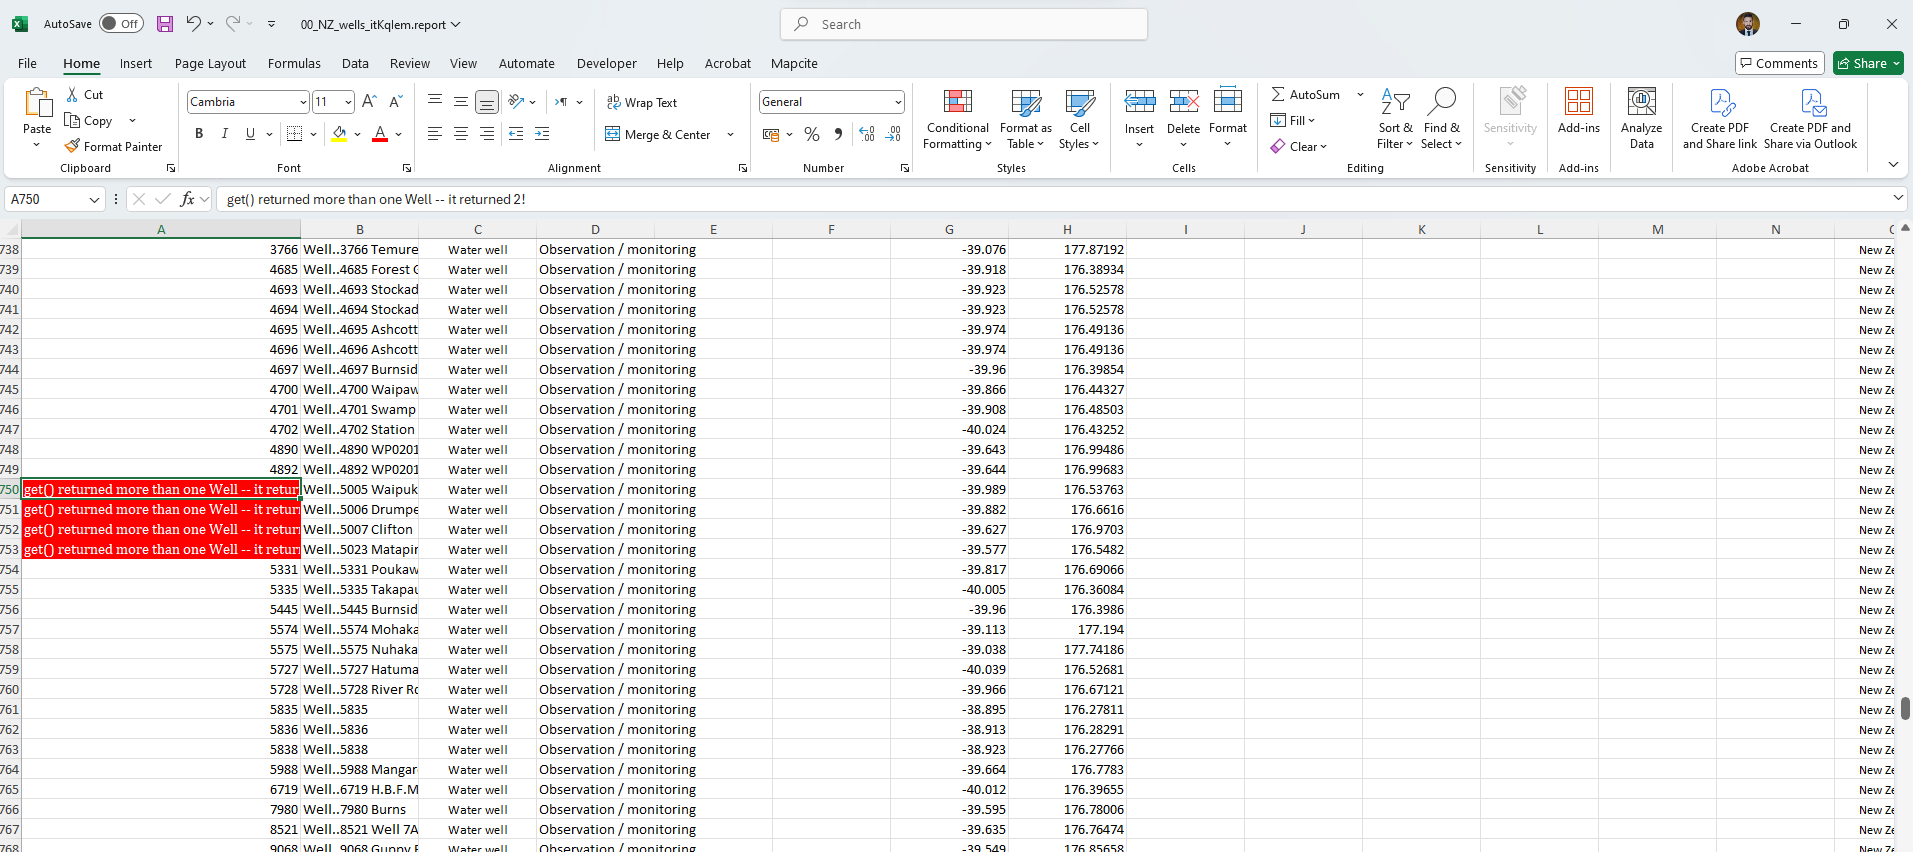Toggle AutoSave switch on

coord(121,24)
